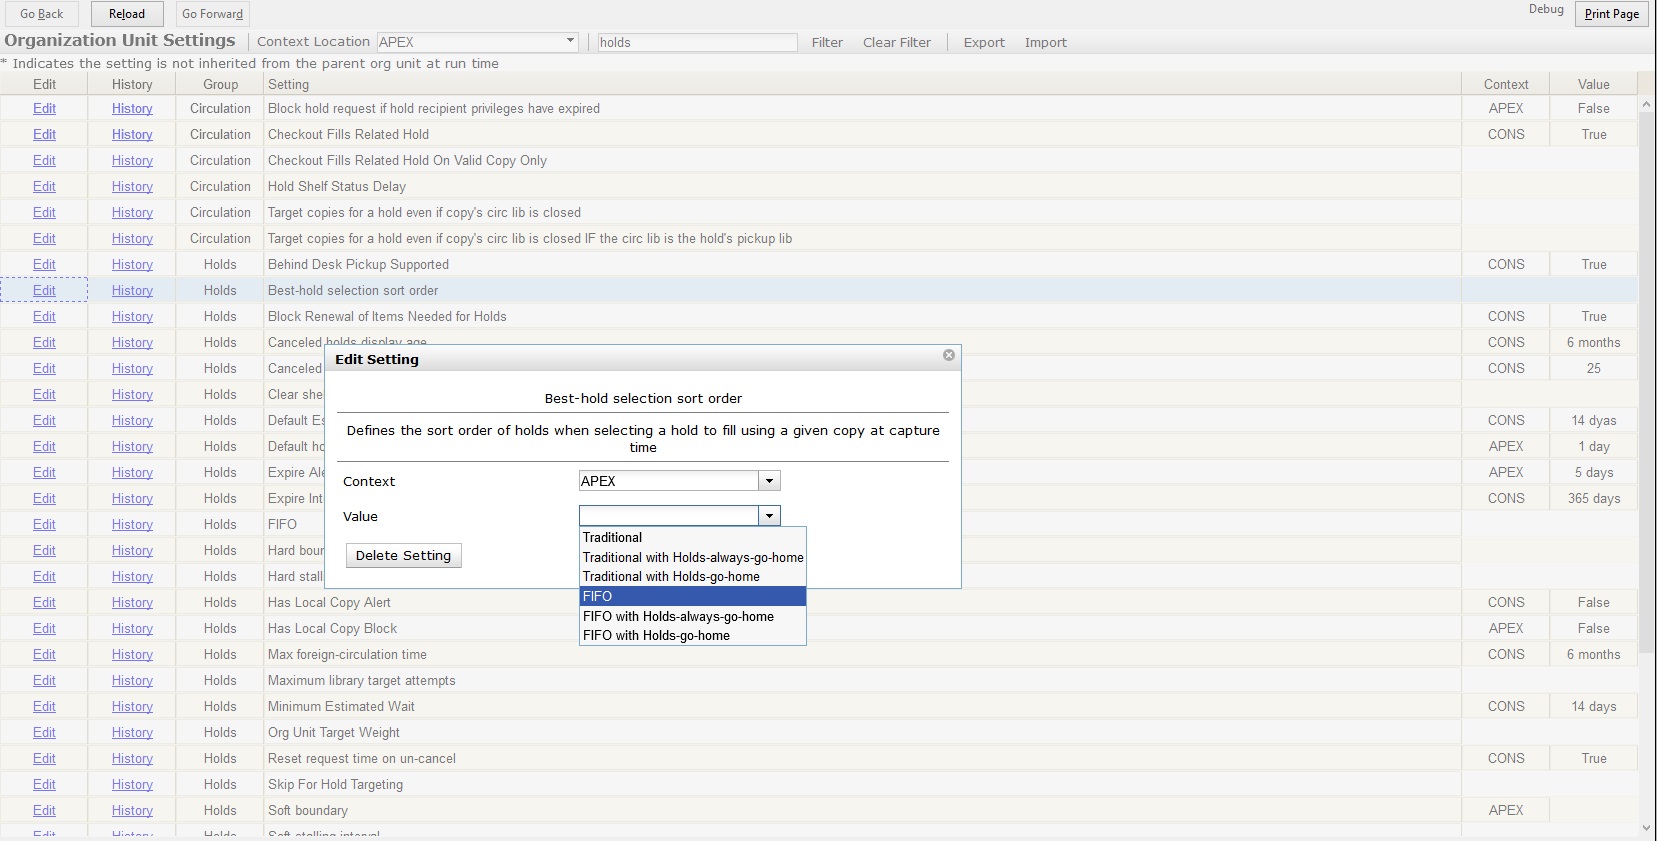Click the Print Page button

click(1611, 14)
